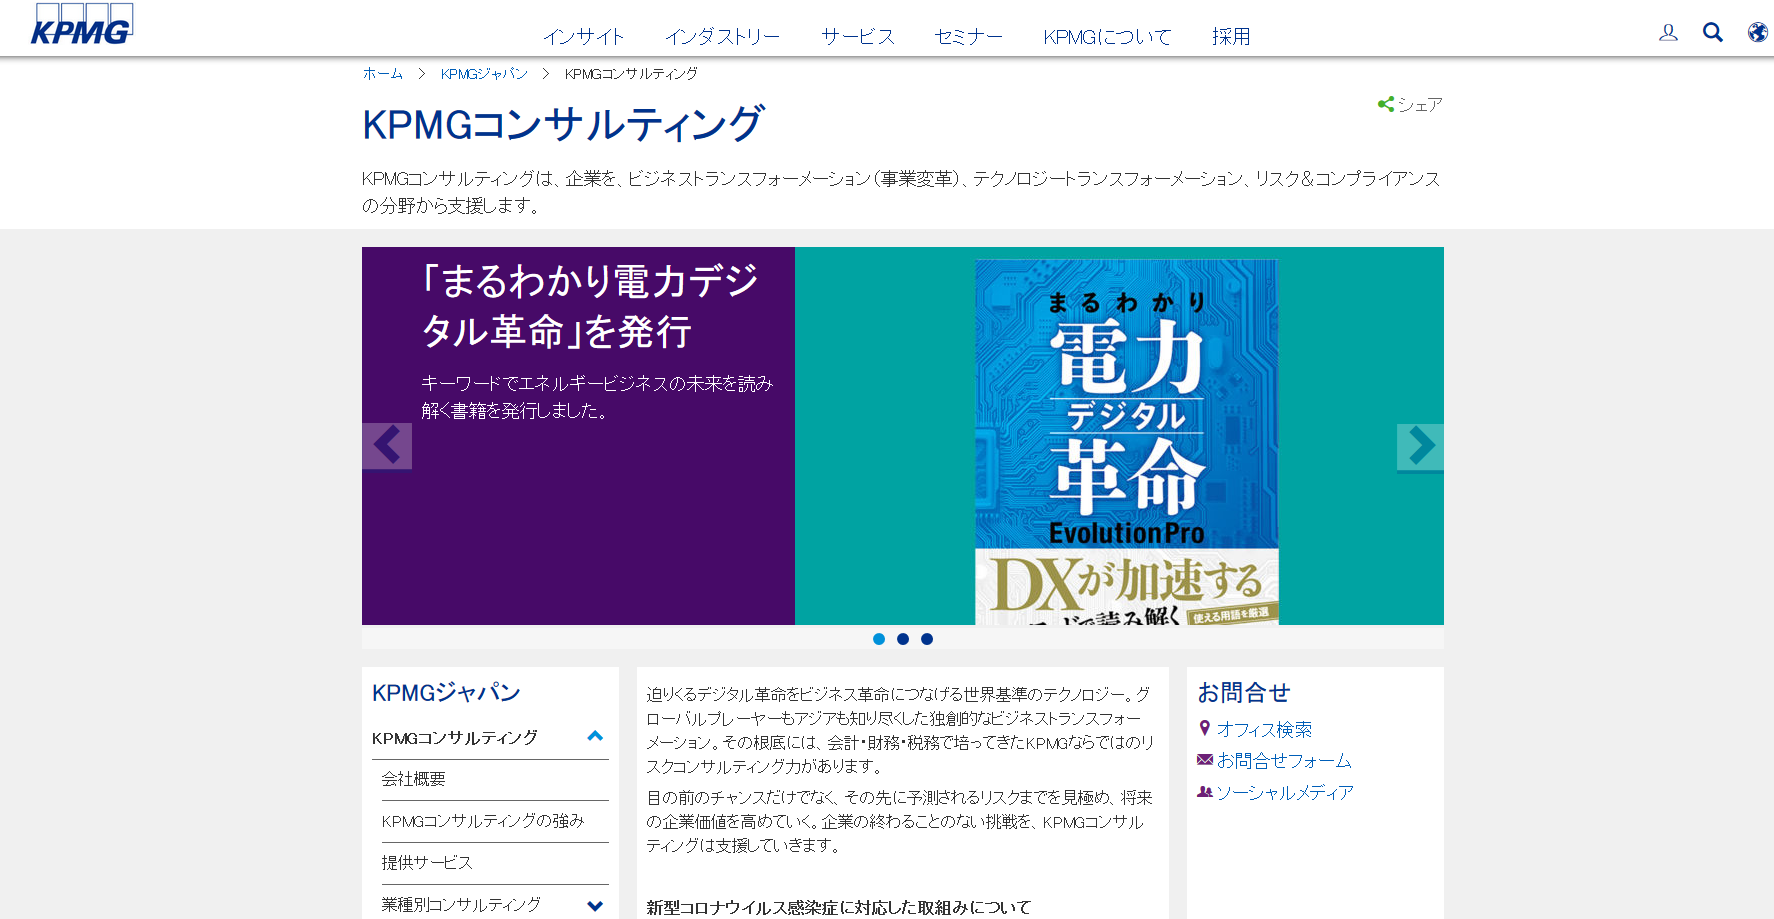Click the KPMGコンサルティング page title
Viewport: 1774px width, 919px height.
point(564,125)
